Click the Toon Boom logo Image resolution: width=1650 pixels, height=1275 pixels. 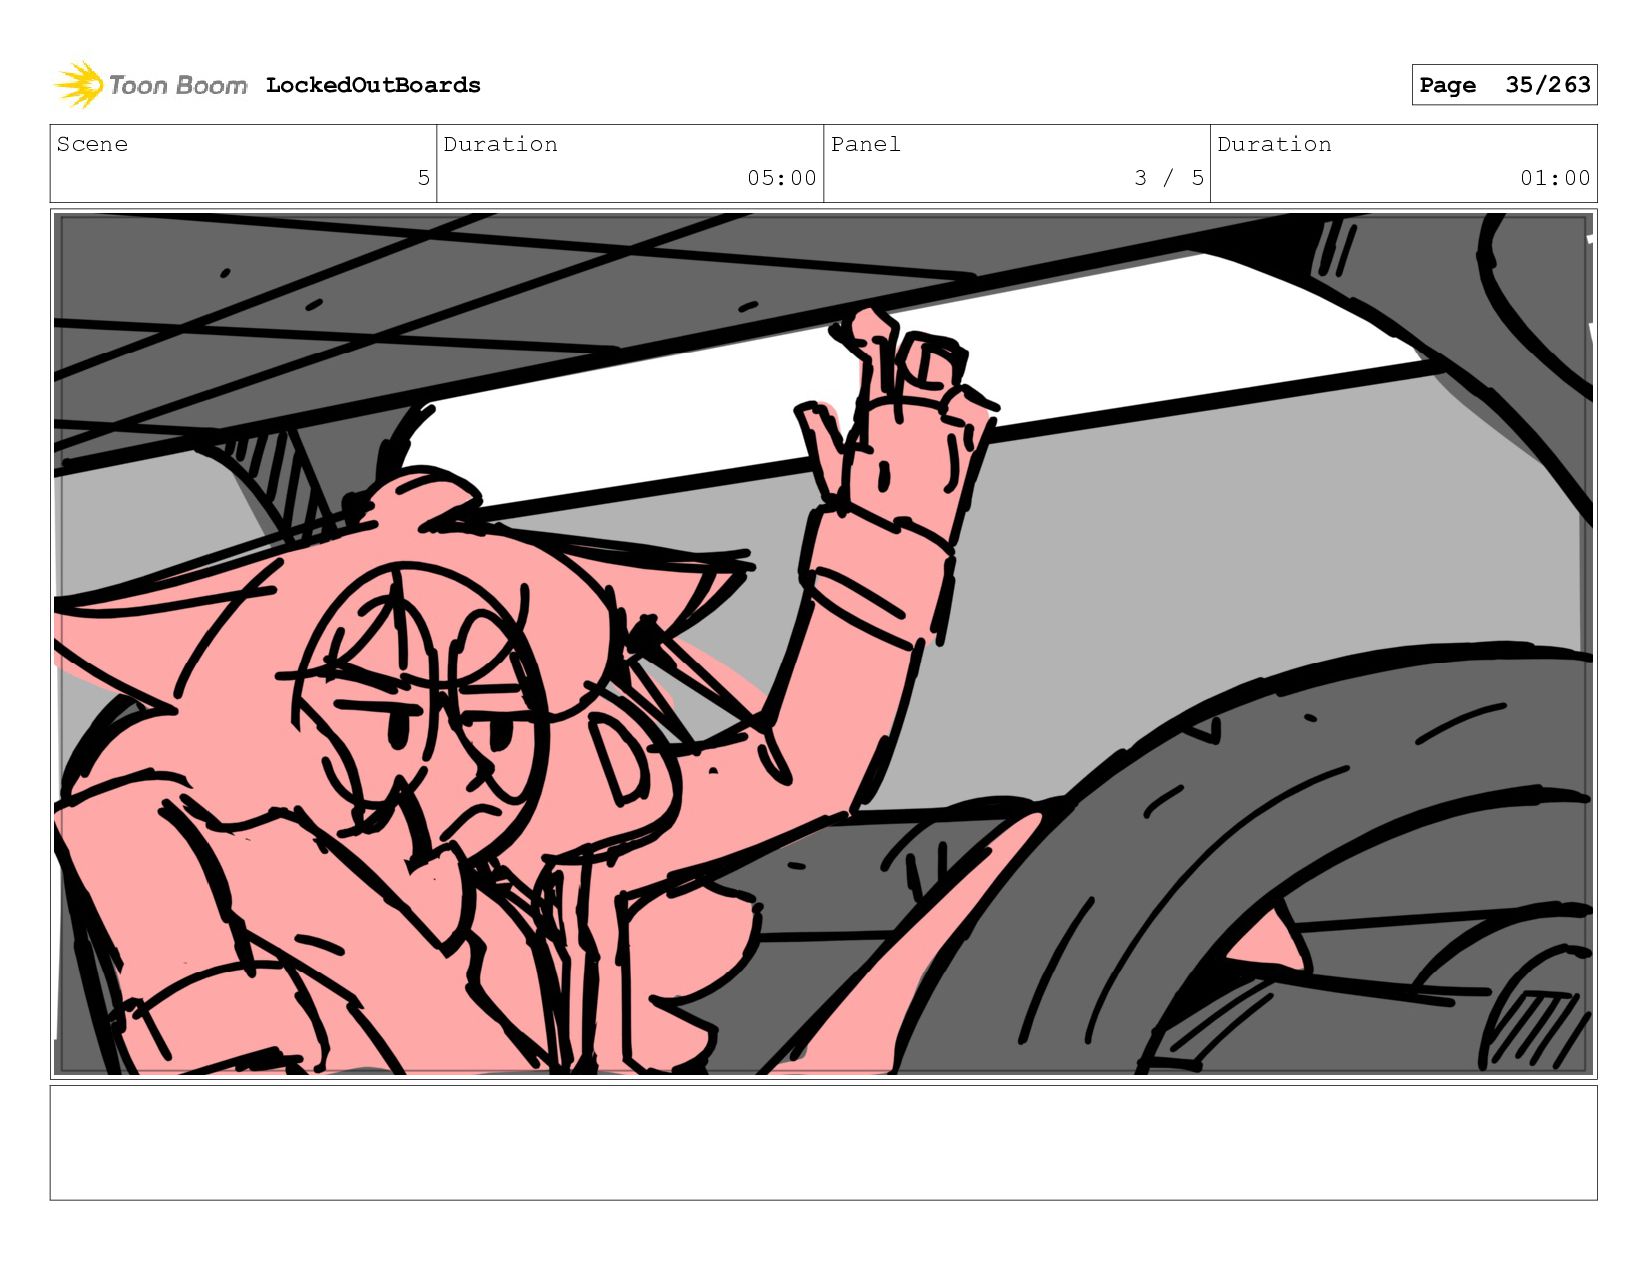point(150,85)
